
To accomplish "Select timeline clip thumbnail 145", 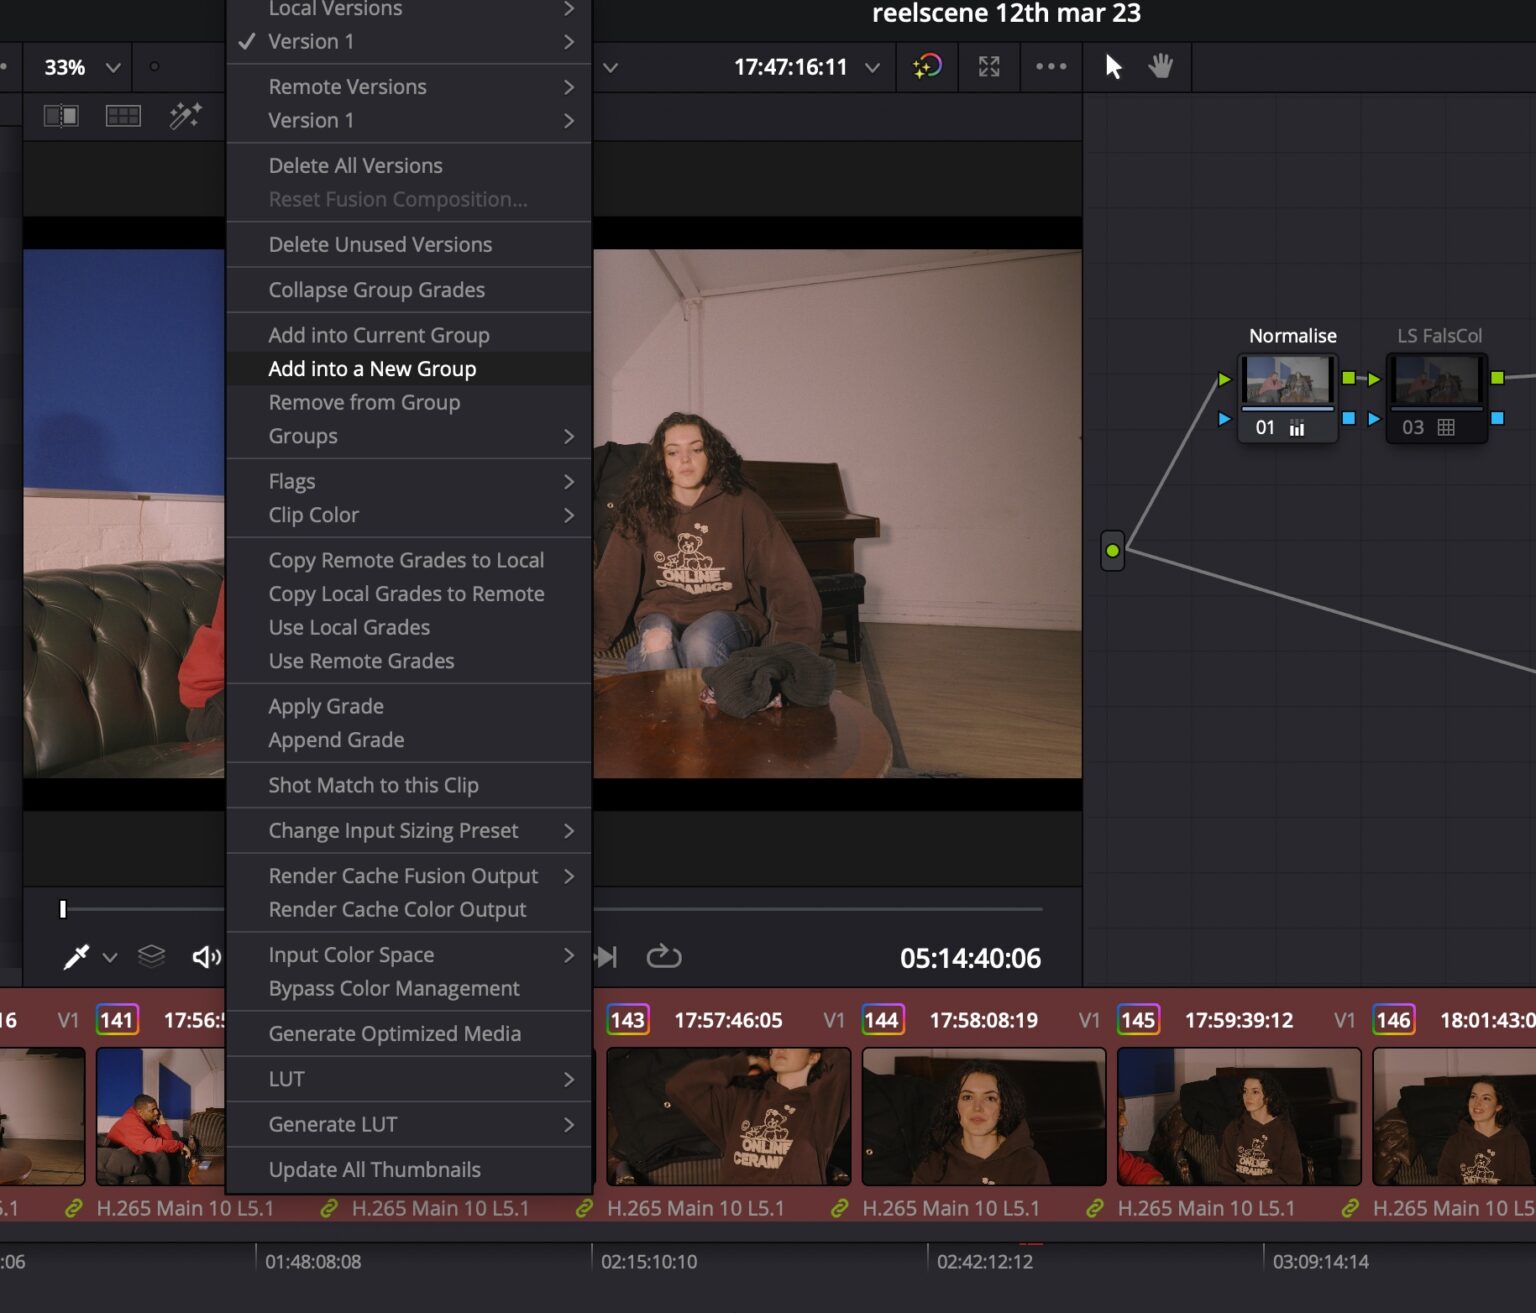I will (x=1238, y=1116).
